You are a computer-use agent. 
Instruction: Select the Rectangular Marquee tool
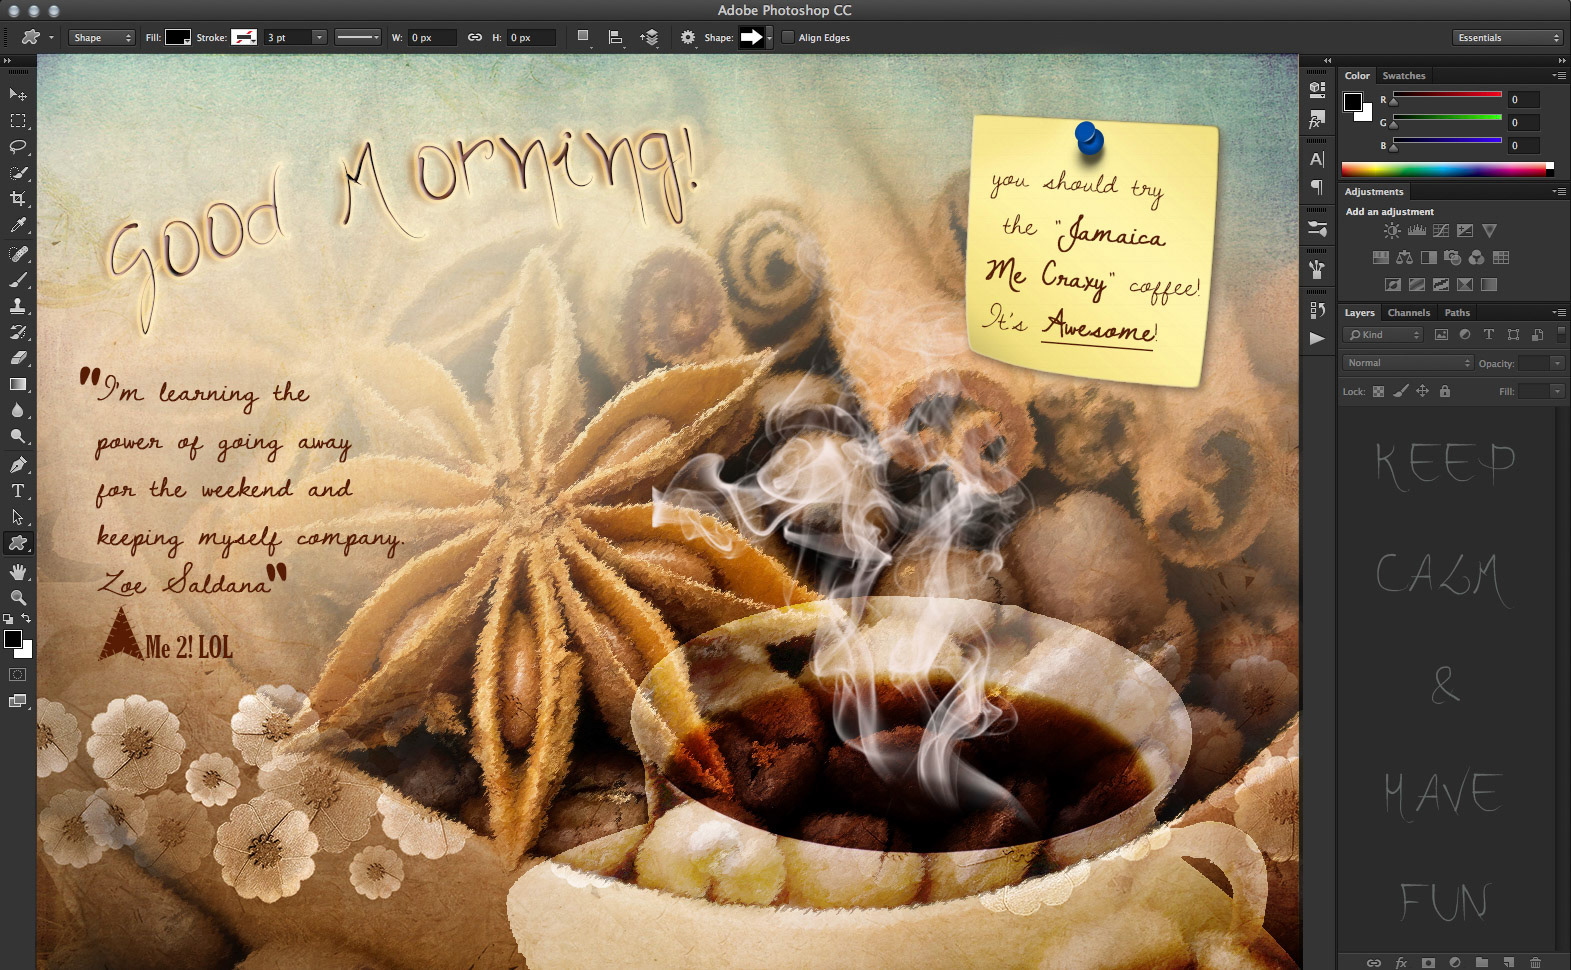point(18,121)
